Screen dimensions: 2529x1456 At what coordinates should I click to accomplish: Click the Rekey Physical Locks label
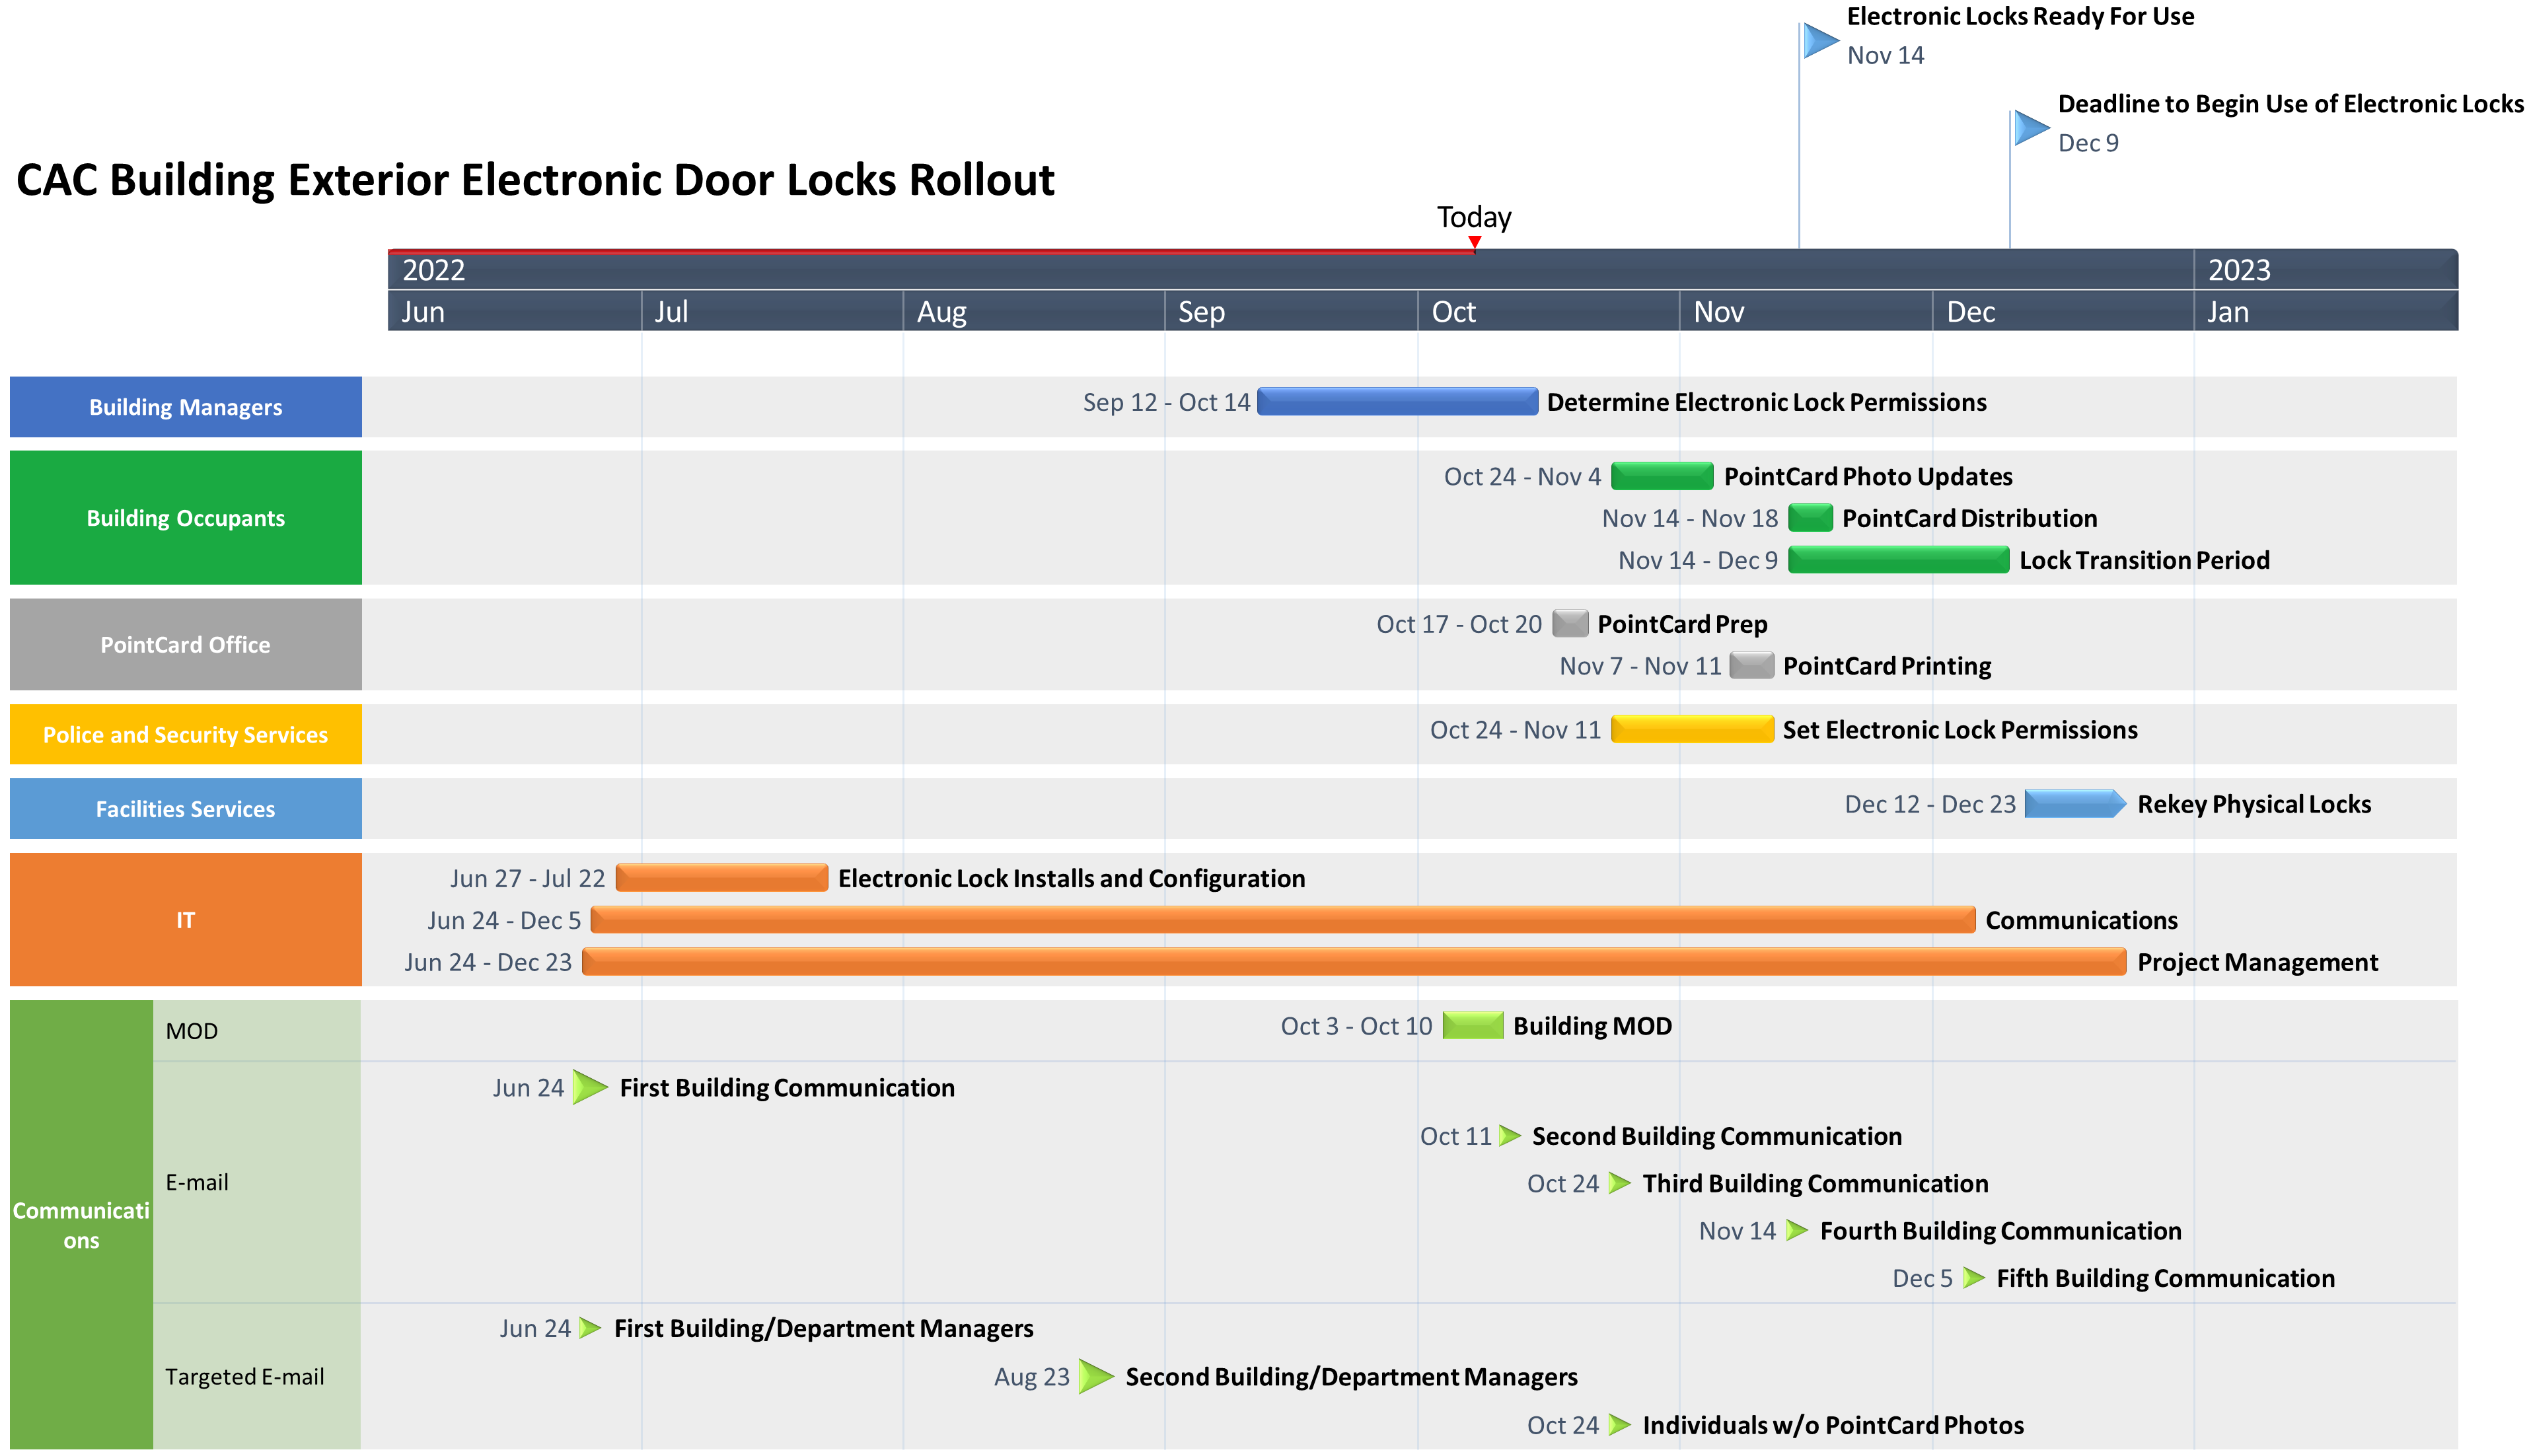point(2254,804)
